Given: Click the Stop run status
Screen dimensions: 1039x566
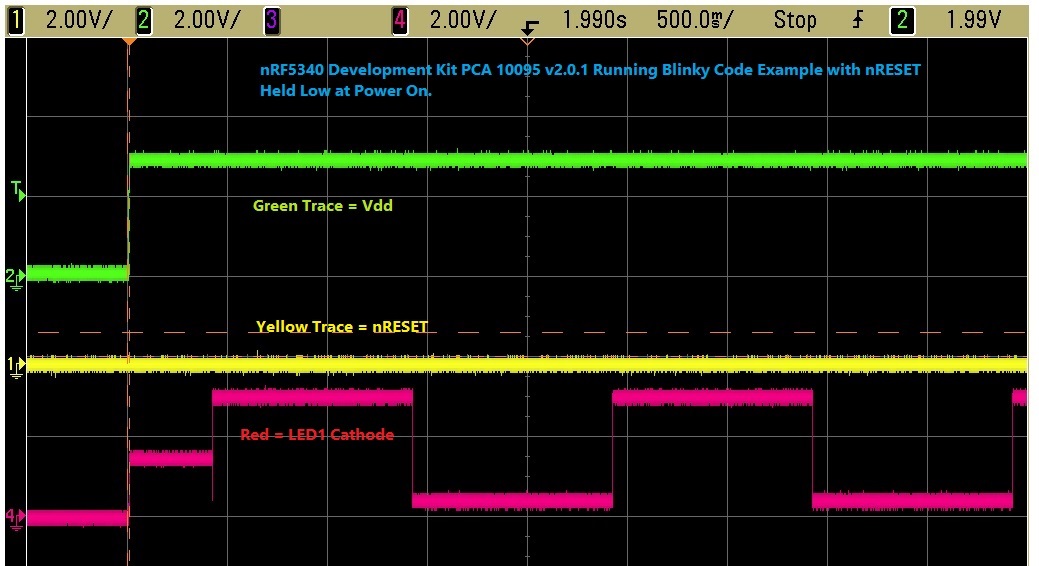Looking at the screenshot, I should (x=794, y=21).
